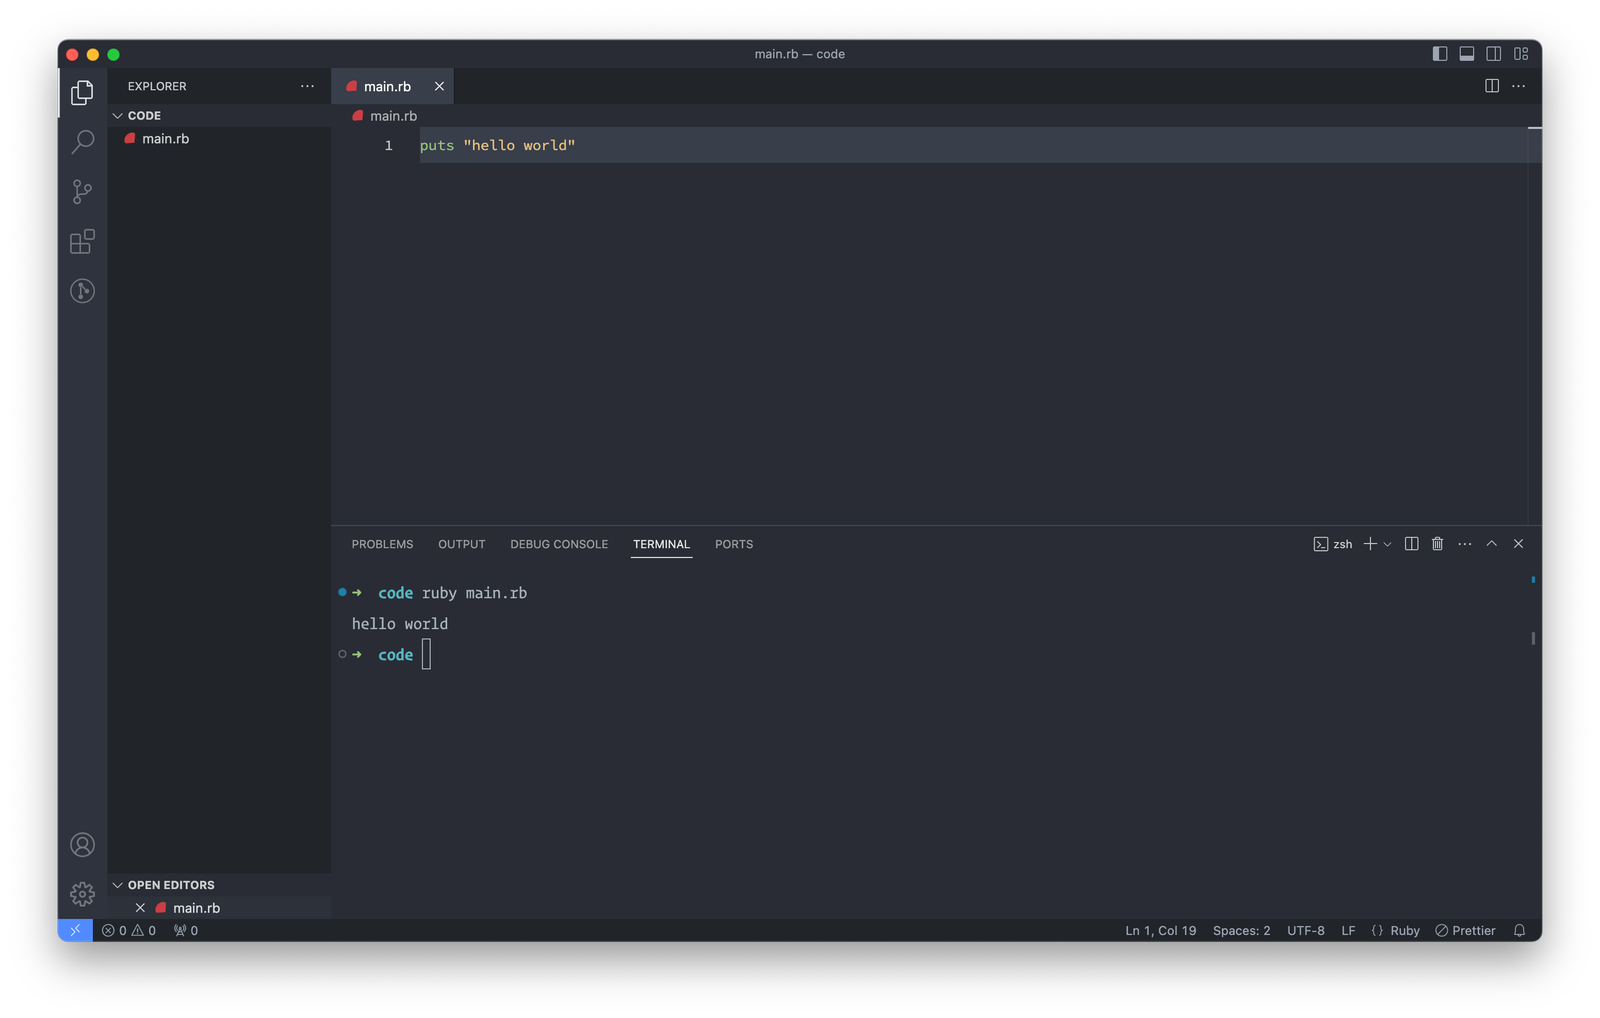
Task: Open the Prettier status bar entry
Action: (x=1466, y=930)
